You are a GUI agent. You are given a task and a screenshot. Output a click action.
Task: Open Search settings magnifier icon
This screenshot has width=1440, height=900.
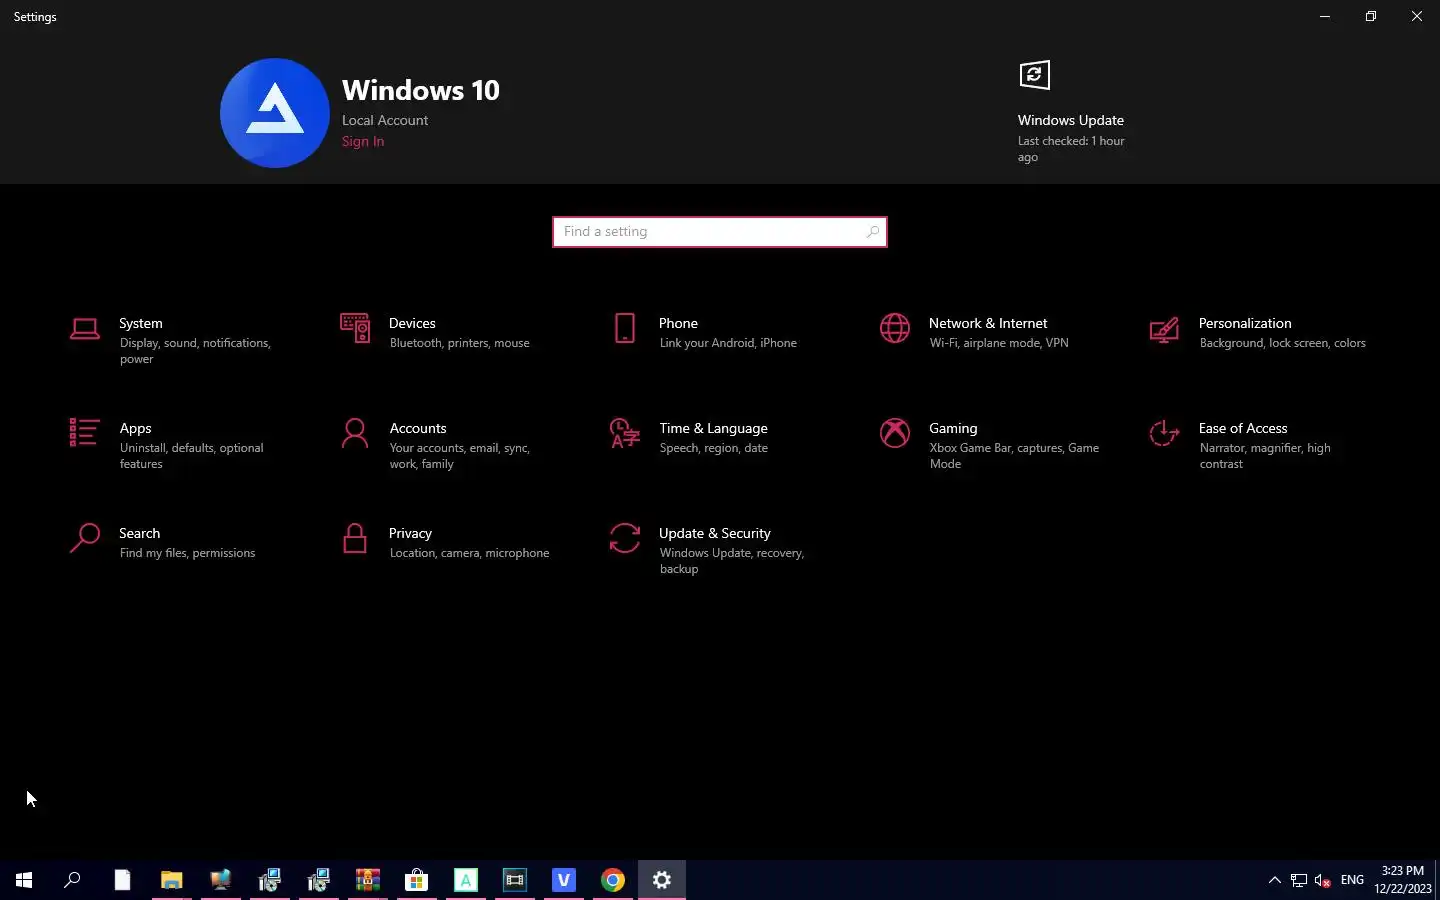coord(85,538)
